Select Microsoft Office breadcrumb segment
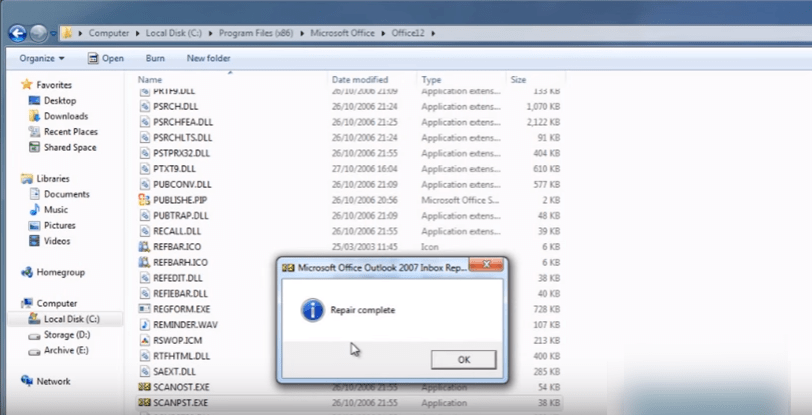812x415 pixels. tap(342, 33)
